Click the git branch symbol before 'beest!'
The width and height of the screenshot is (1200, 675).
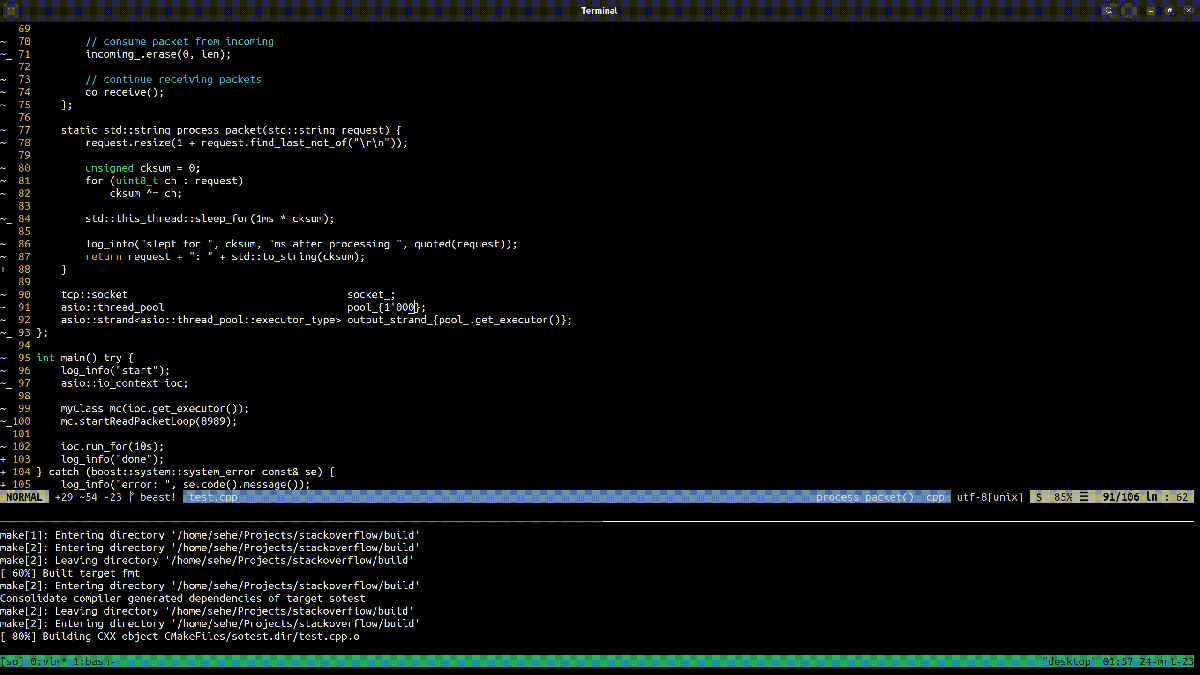[x=132, y=497]
